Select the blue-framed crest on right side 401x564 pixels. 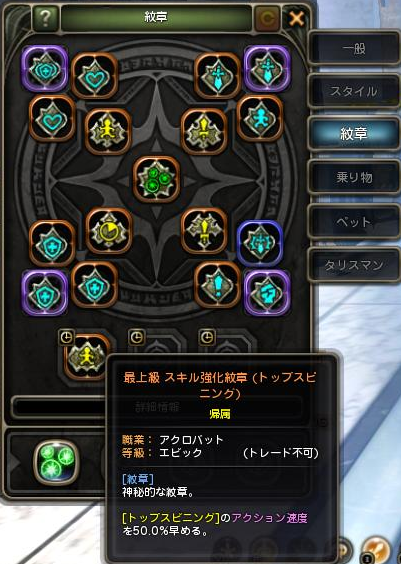point(260,243)
